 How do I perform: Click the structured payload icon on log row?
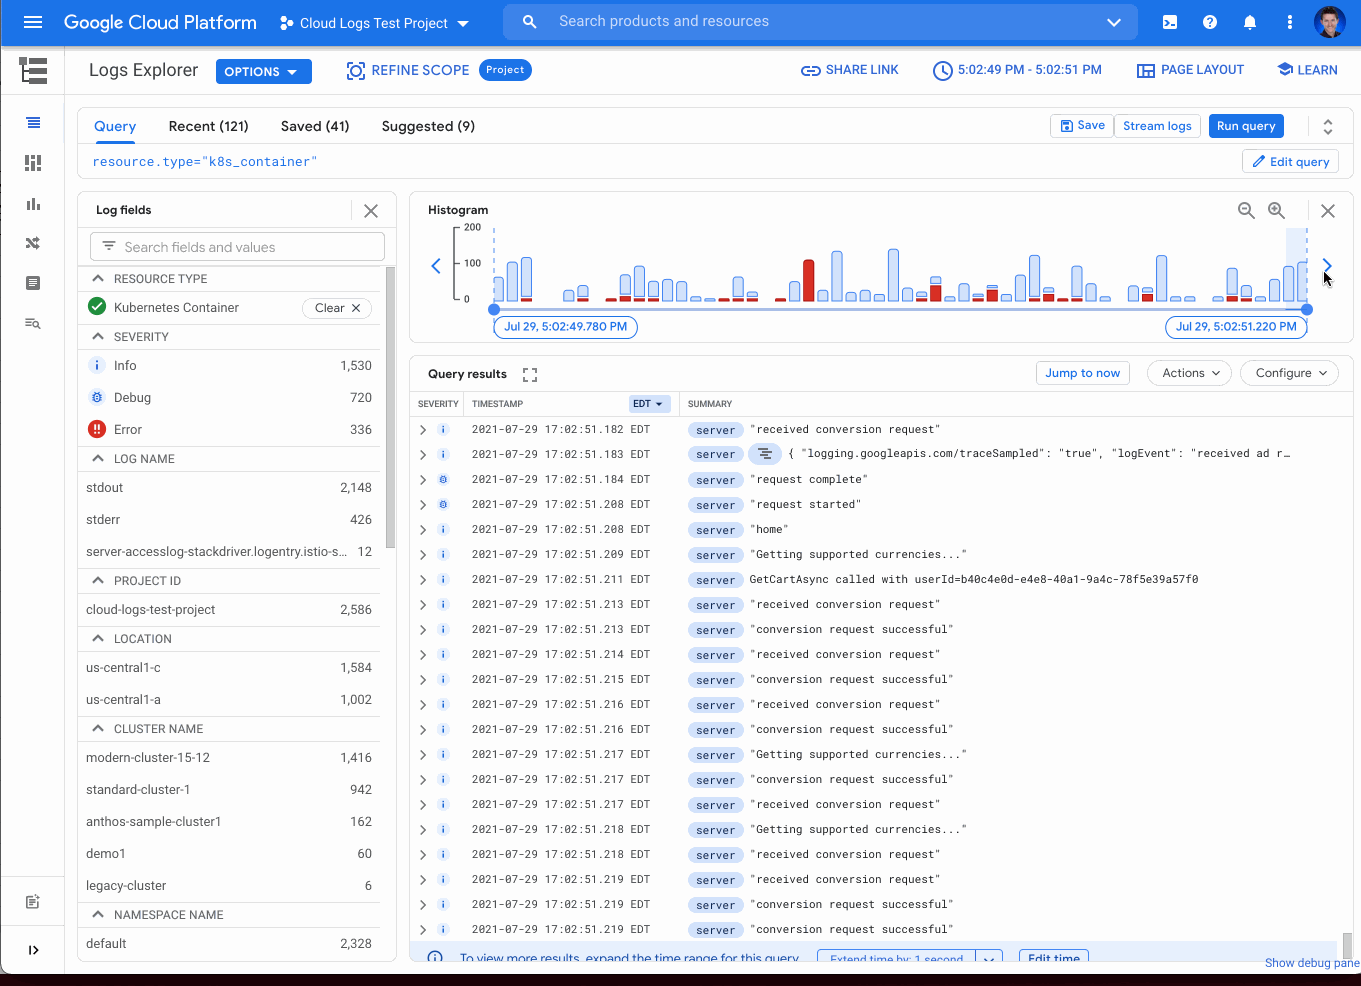tap(765, 454)
